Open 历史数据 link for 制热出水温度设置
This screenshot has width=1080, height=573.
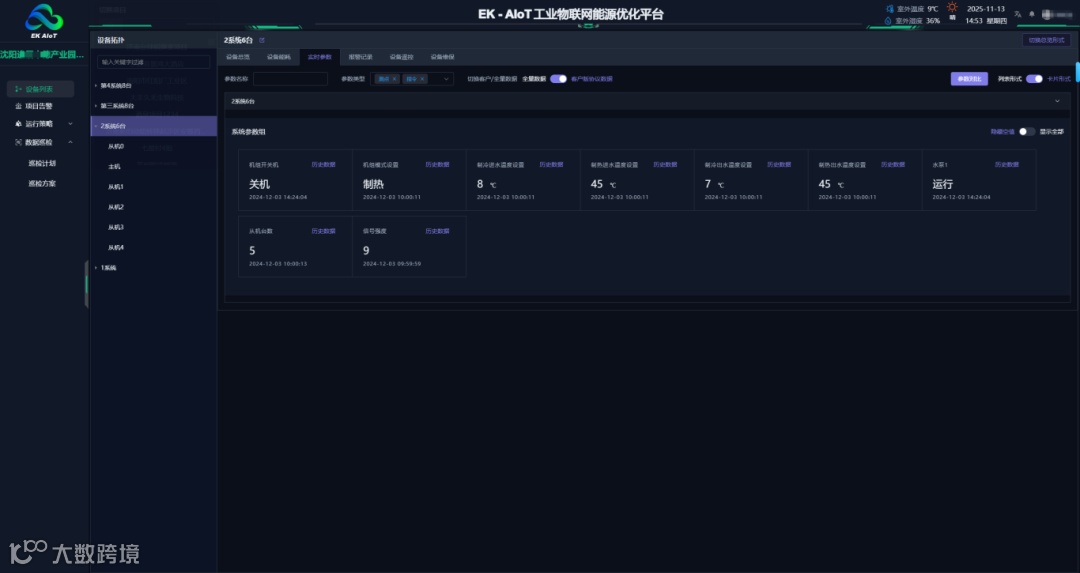coord(893,165)
